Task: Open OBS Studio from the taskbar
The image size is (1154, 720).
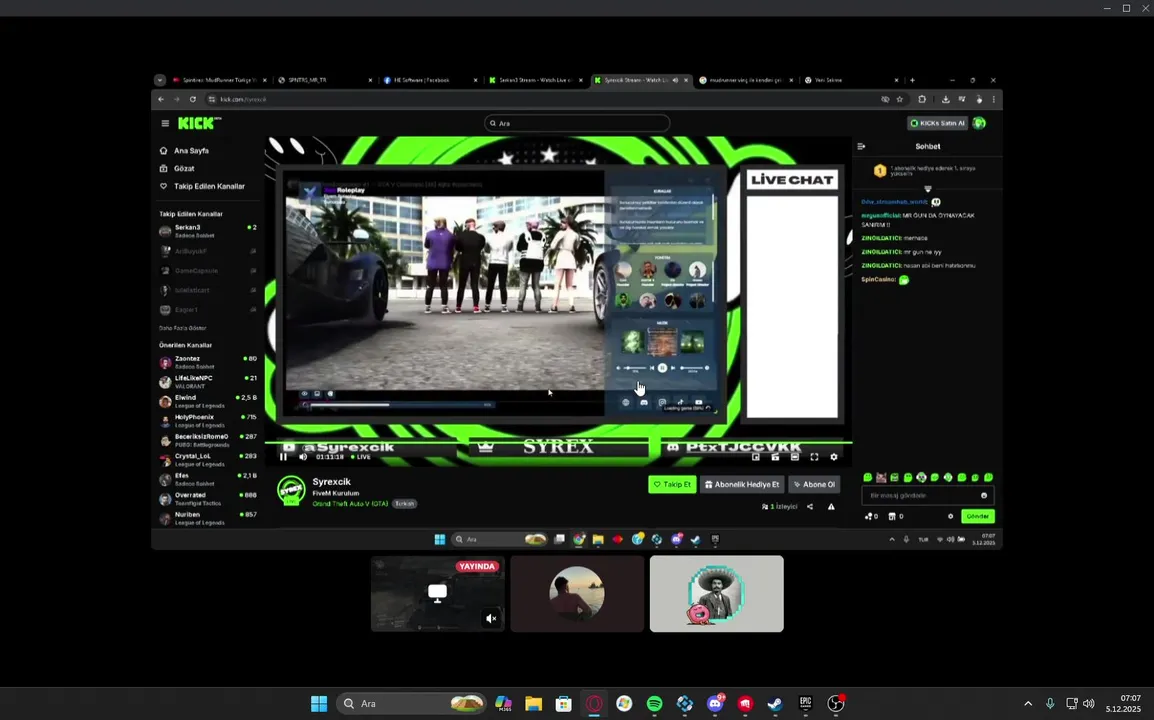Action: click(x=835, y=704)
